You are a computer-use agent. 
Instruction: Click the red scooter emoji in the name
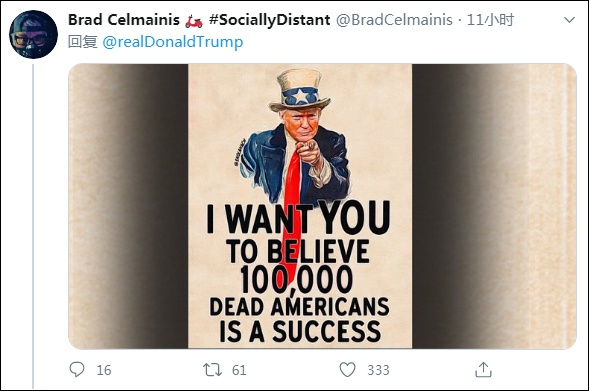[x=194, y=20]
